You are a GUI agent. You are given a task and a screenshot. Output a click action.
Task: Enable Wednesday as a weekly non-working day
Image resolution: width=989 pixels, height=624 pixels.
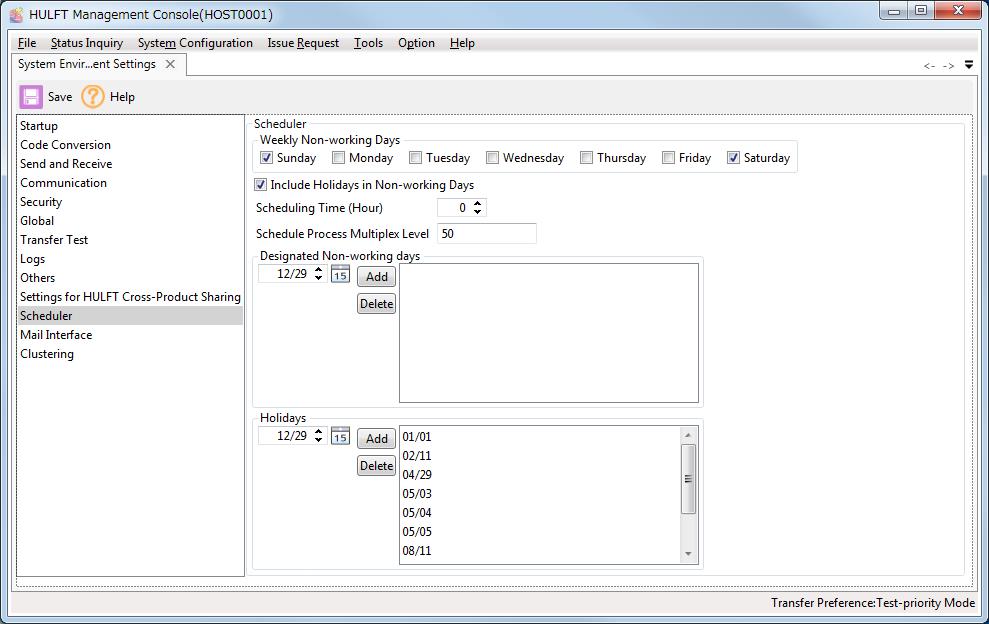(492, 157)
